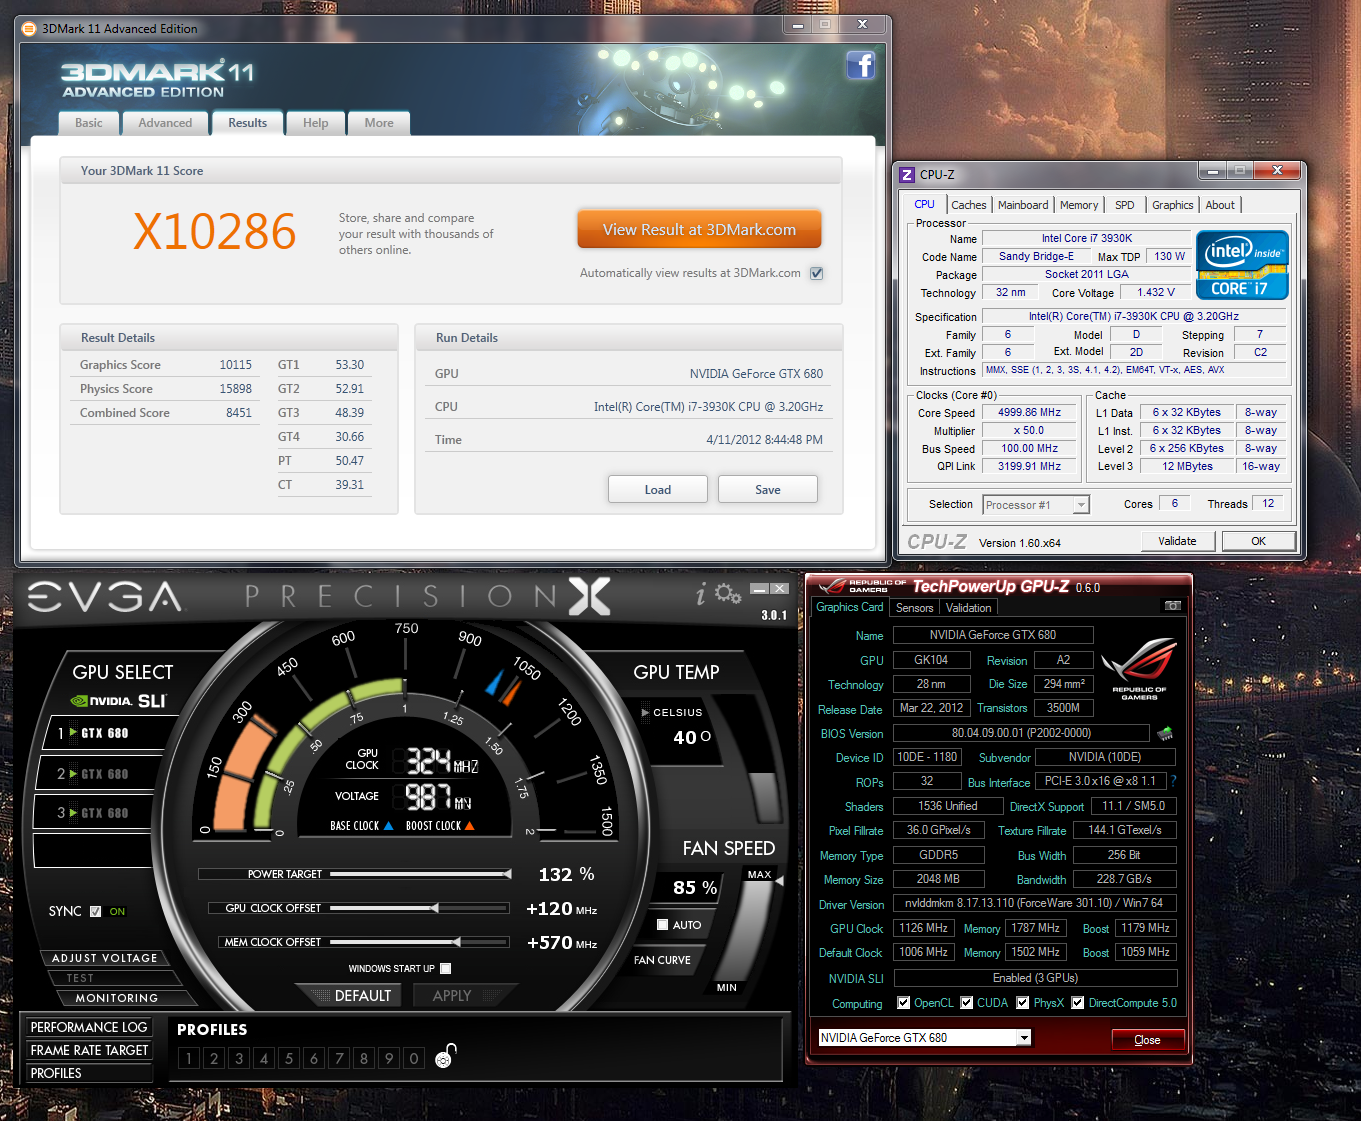Open the FAN CURVE settings

[x=663, y=960]
